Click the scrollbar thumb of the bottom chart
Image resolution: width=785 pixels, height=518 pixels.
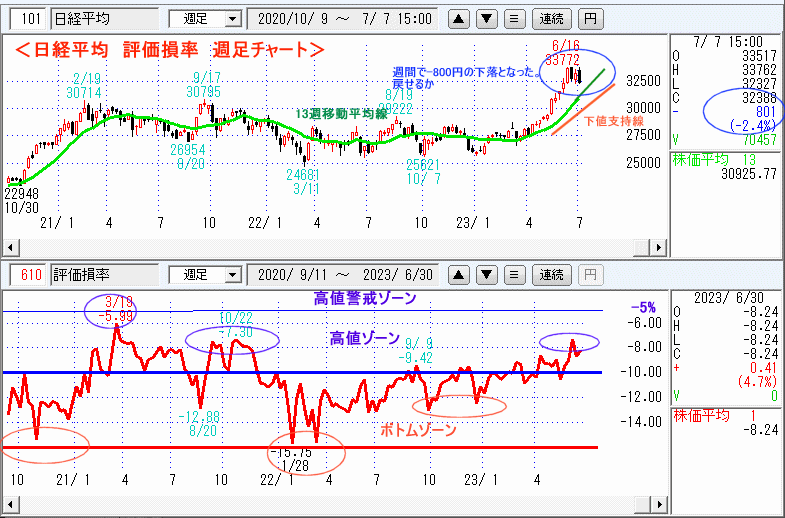(642, 504)
